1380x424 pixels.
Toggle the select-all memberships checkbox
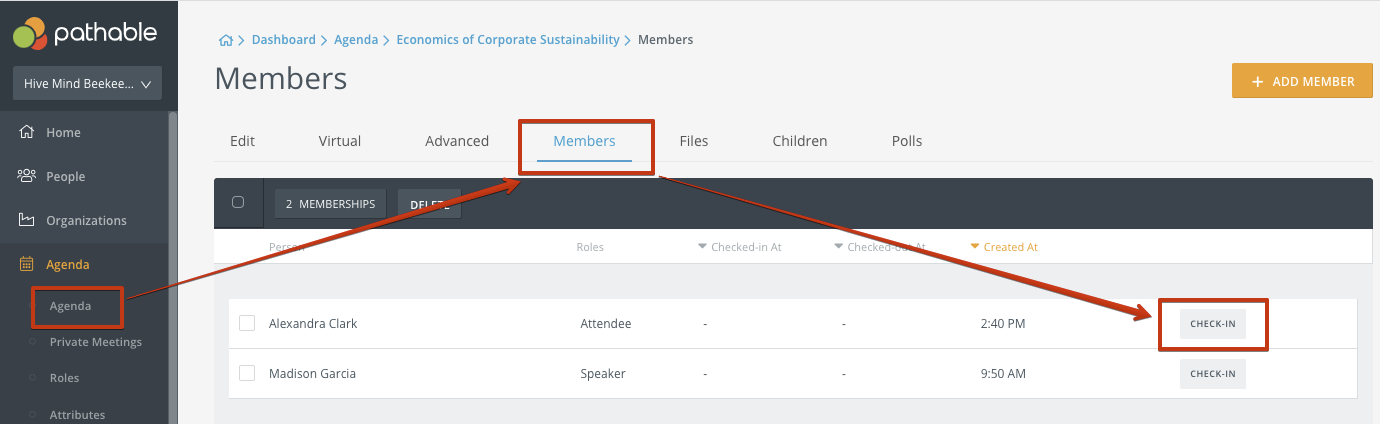click(238, 202)
